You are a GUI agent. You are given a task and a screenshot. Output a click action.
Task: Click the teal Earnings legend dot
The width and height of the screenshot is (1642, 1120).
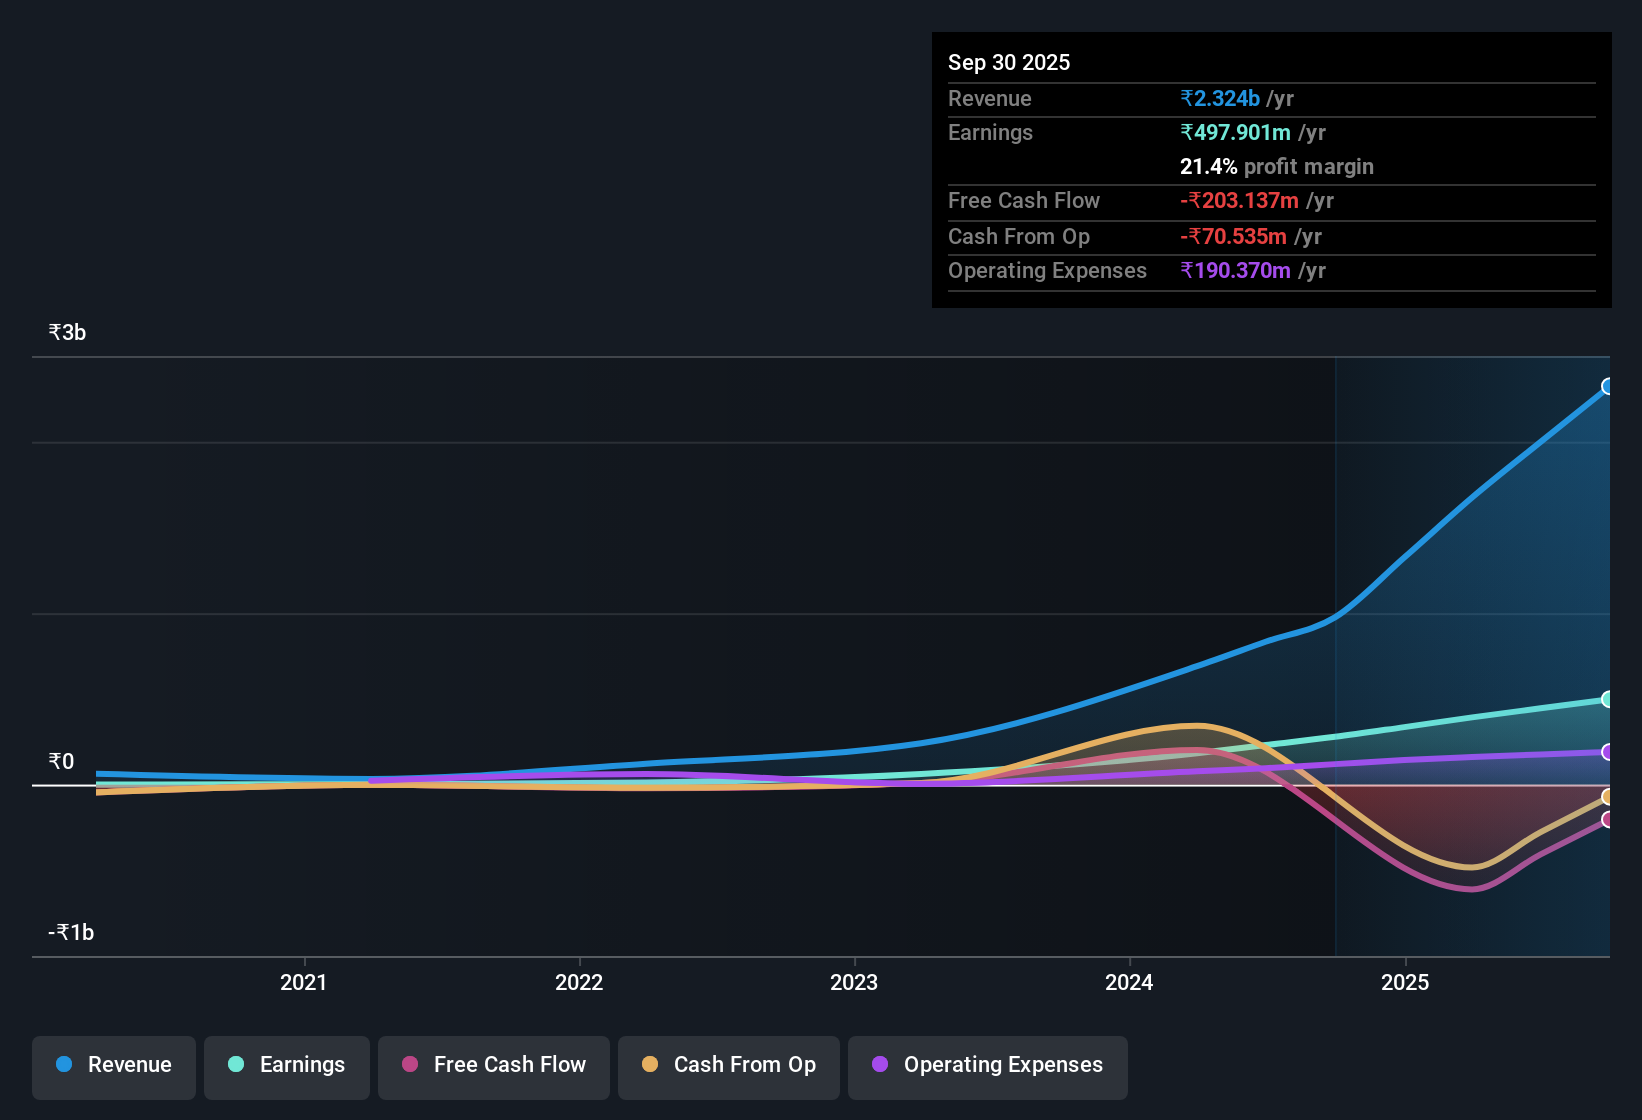pyautogui.click(x=236, y=1065)
